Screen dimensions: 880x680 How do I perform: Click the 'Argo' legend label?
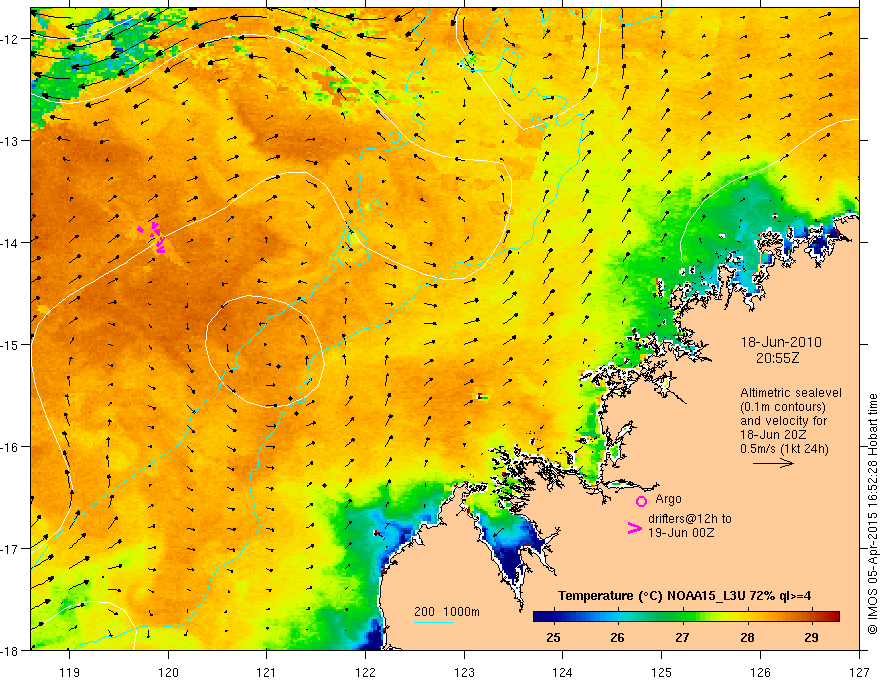click(668, 499)
